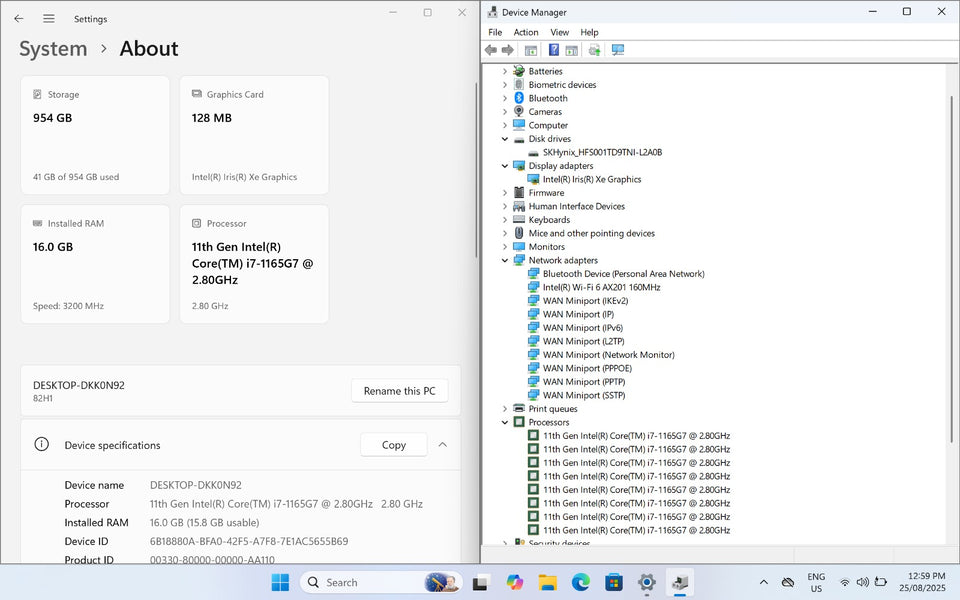This screenshot has height=600, width=960.
Task: Open the Processor info card
Action: click(x=254, y=264)
